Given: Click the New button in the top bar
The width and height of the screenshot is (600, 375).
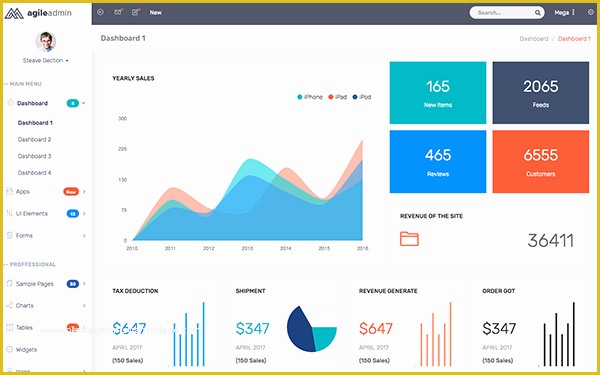Looking at the screenshot, I should [x=155, y=13].
